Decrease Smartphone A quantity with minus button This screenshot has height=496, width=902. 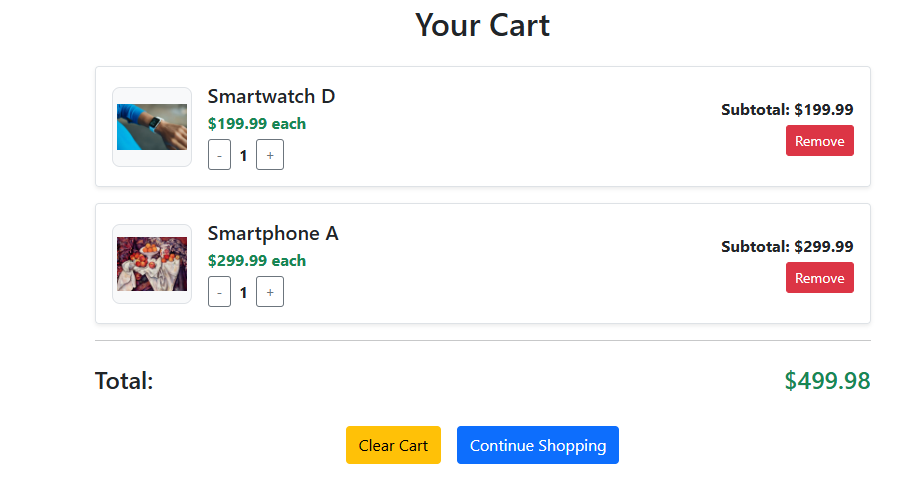tap(220, 292)
